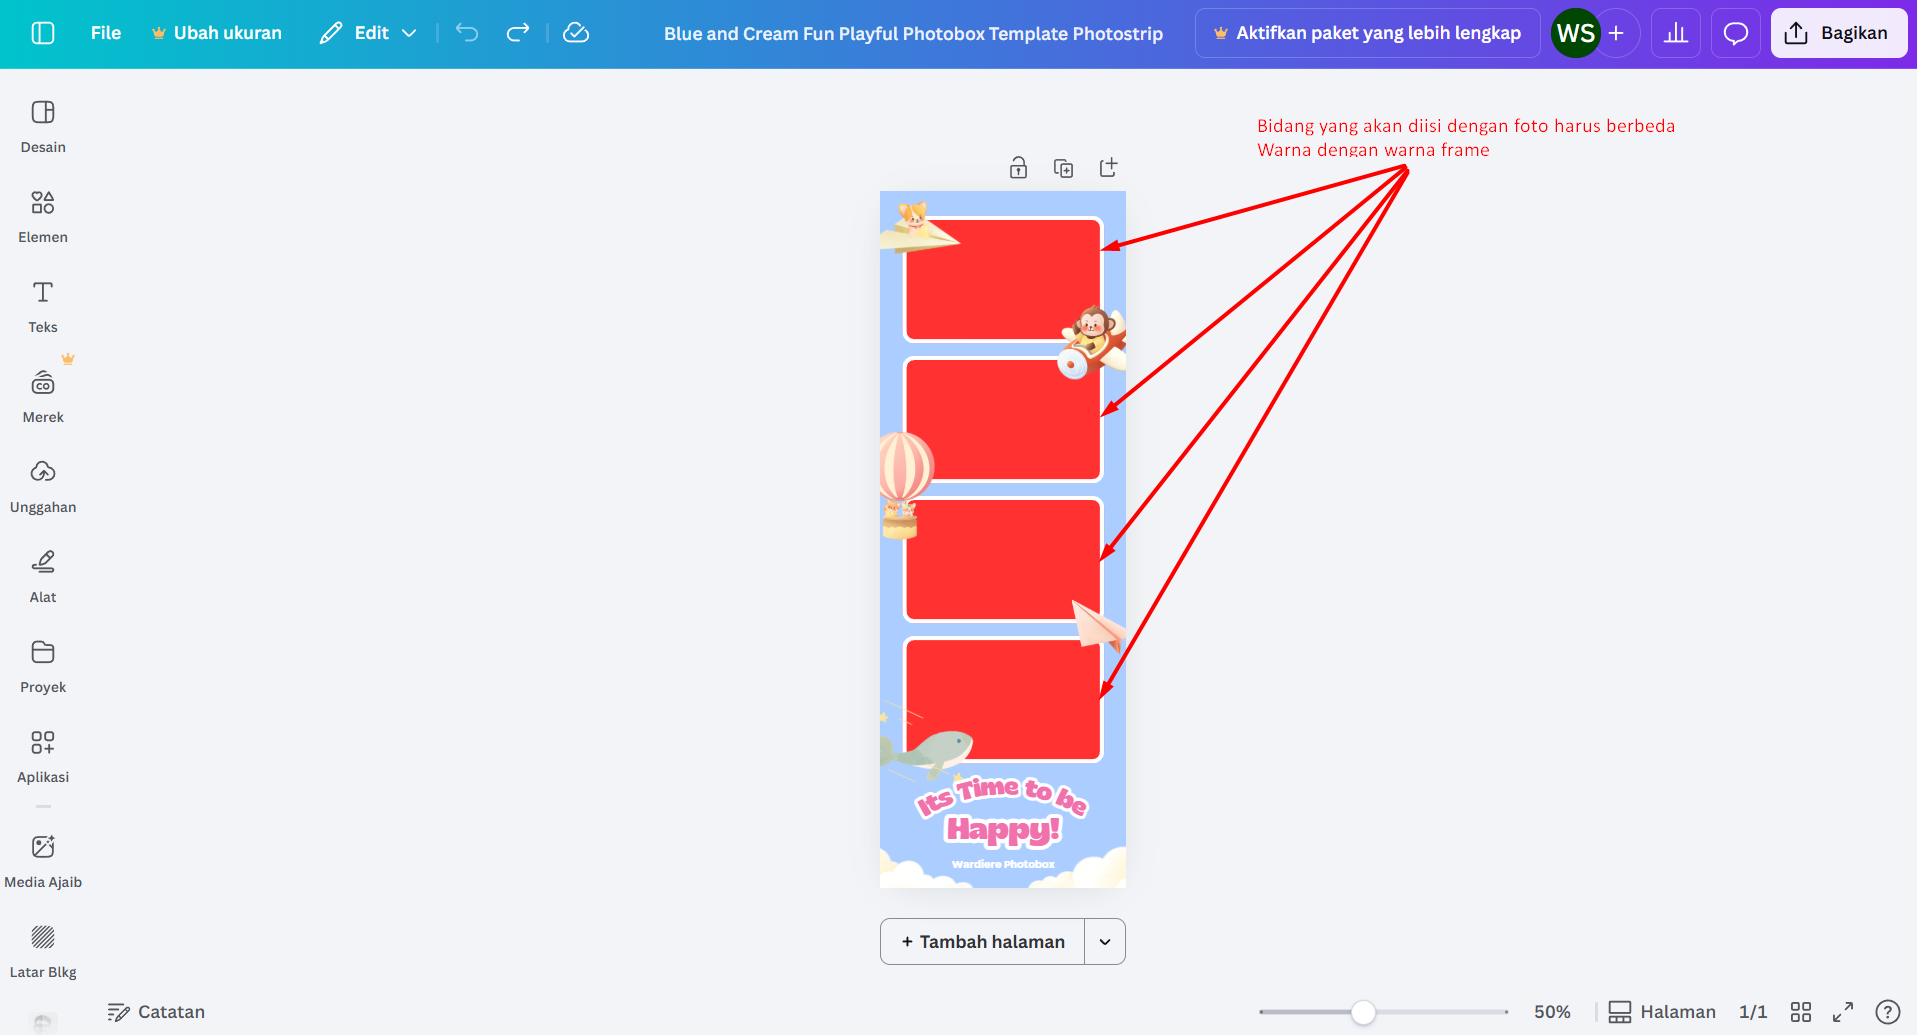The height and width of the screenshot is (1035, 1917).
Task: Lock the page with padlock icon
Action: [1018, 168]
